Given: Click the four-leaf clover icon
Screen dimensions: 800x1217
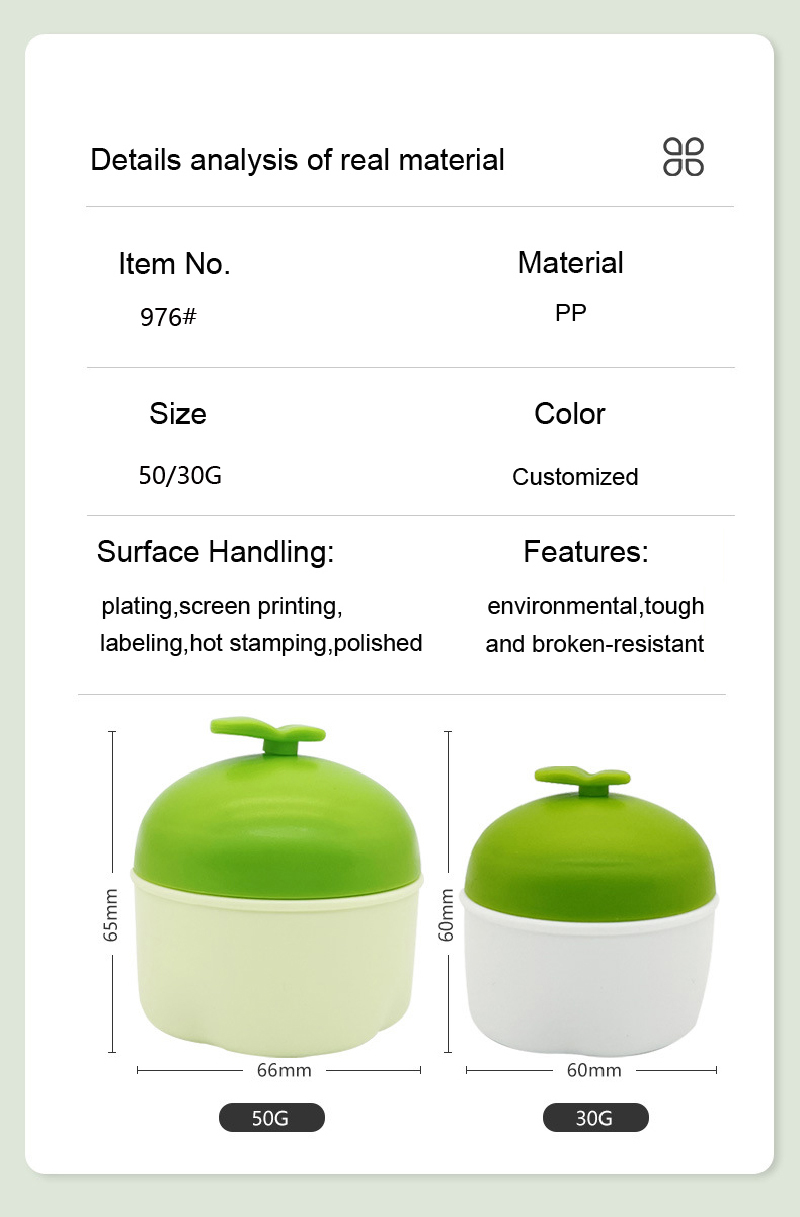Looking at the screenshot, I should [x=684, y=157].
